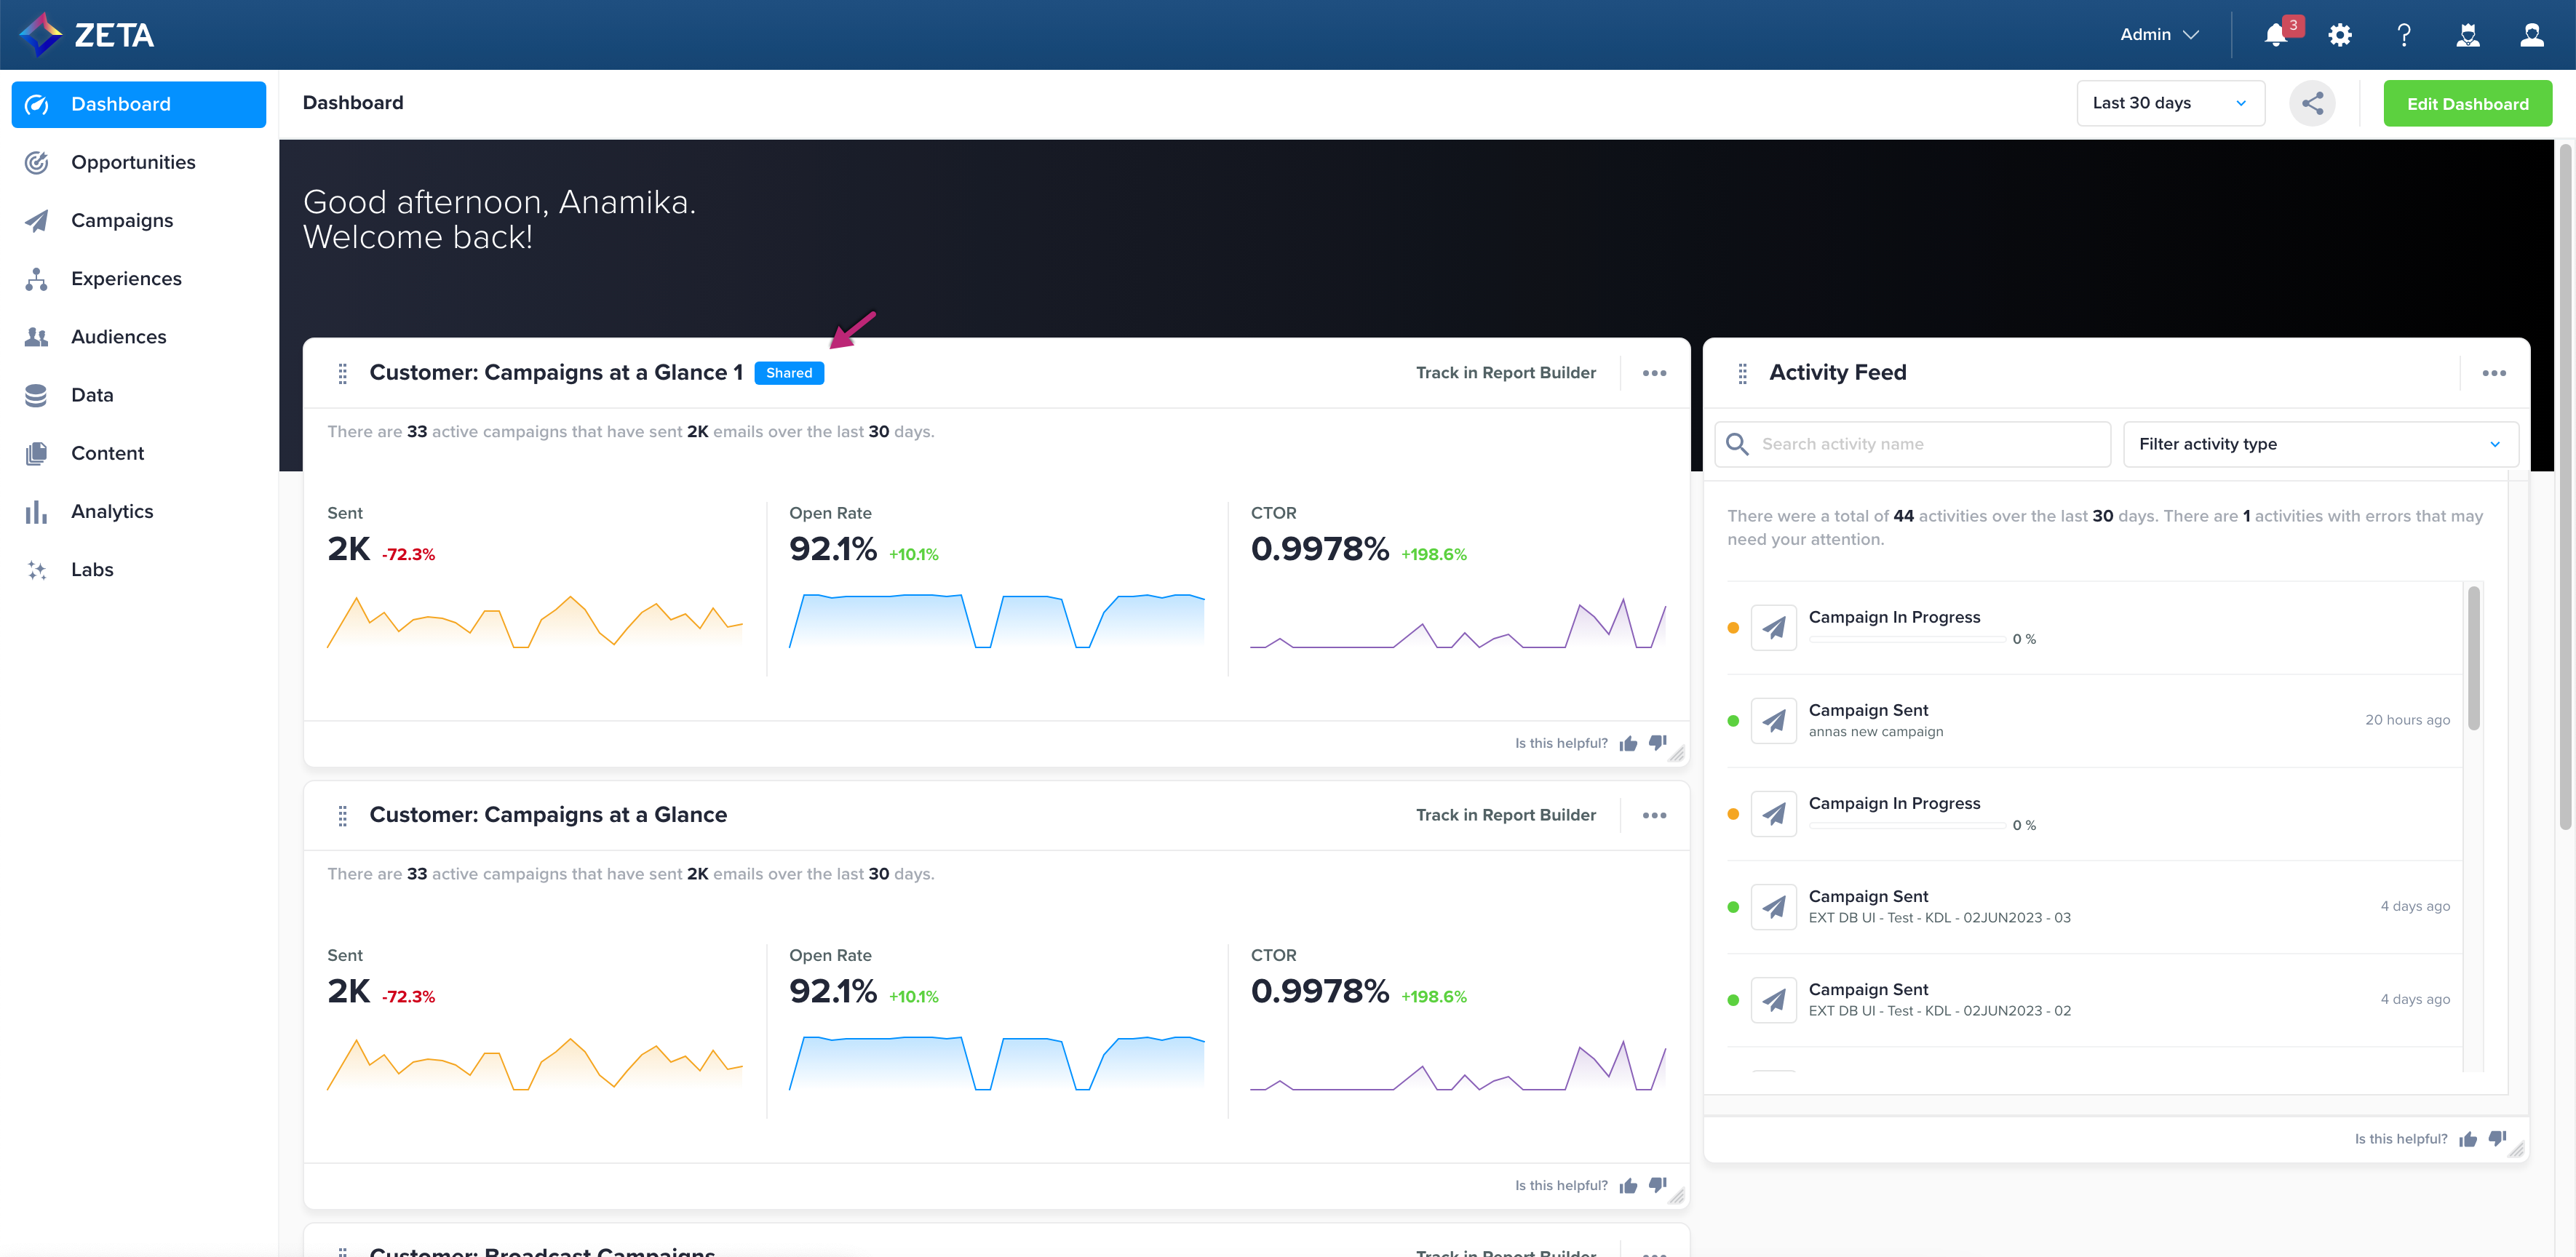The image size is (2576, 1257).
Task: Click the notifications bell with 3 alerts
Action: point(2276,34)
